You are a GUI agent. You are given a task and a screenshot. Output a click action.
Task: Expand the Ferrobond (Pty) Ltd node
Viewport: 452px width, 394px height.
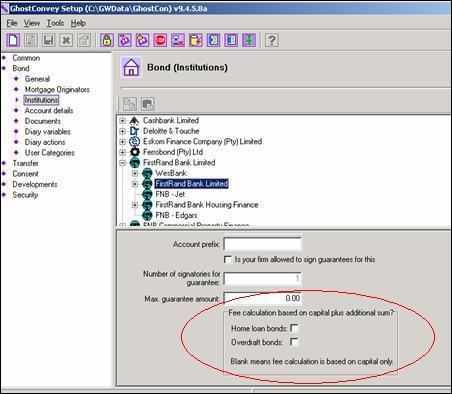(x=122, y=152)
